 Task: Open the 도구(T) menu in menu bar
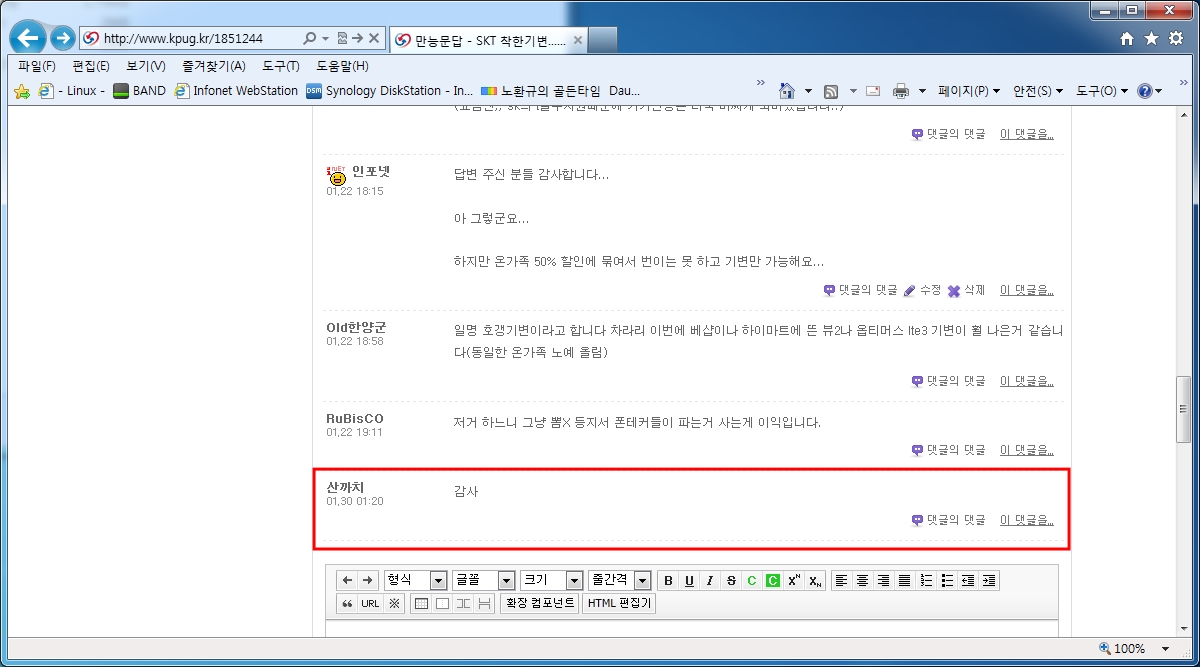(x=281, y=66)
